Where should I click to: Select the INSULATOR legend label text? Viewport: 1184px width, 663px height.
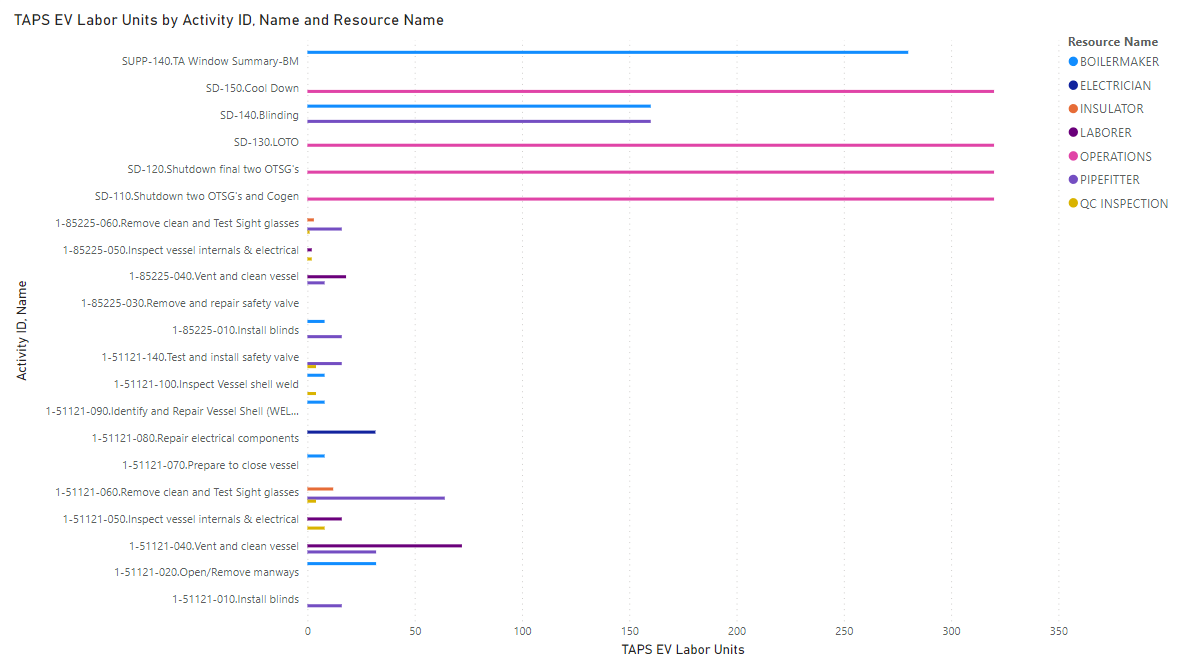point(1111,109)
